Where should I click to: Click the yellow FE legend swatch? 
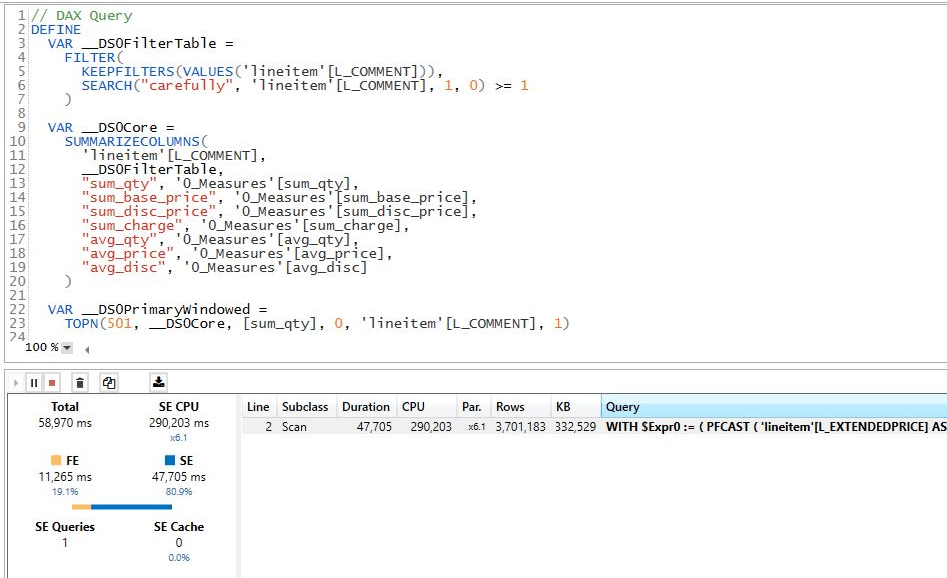point(54,461)
